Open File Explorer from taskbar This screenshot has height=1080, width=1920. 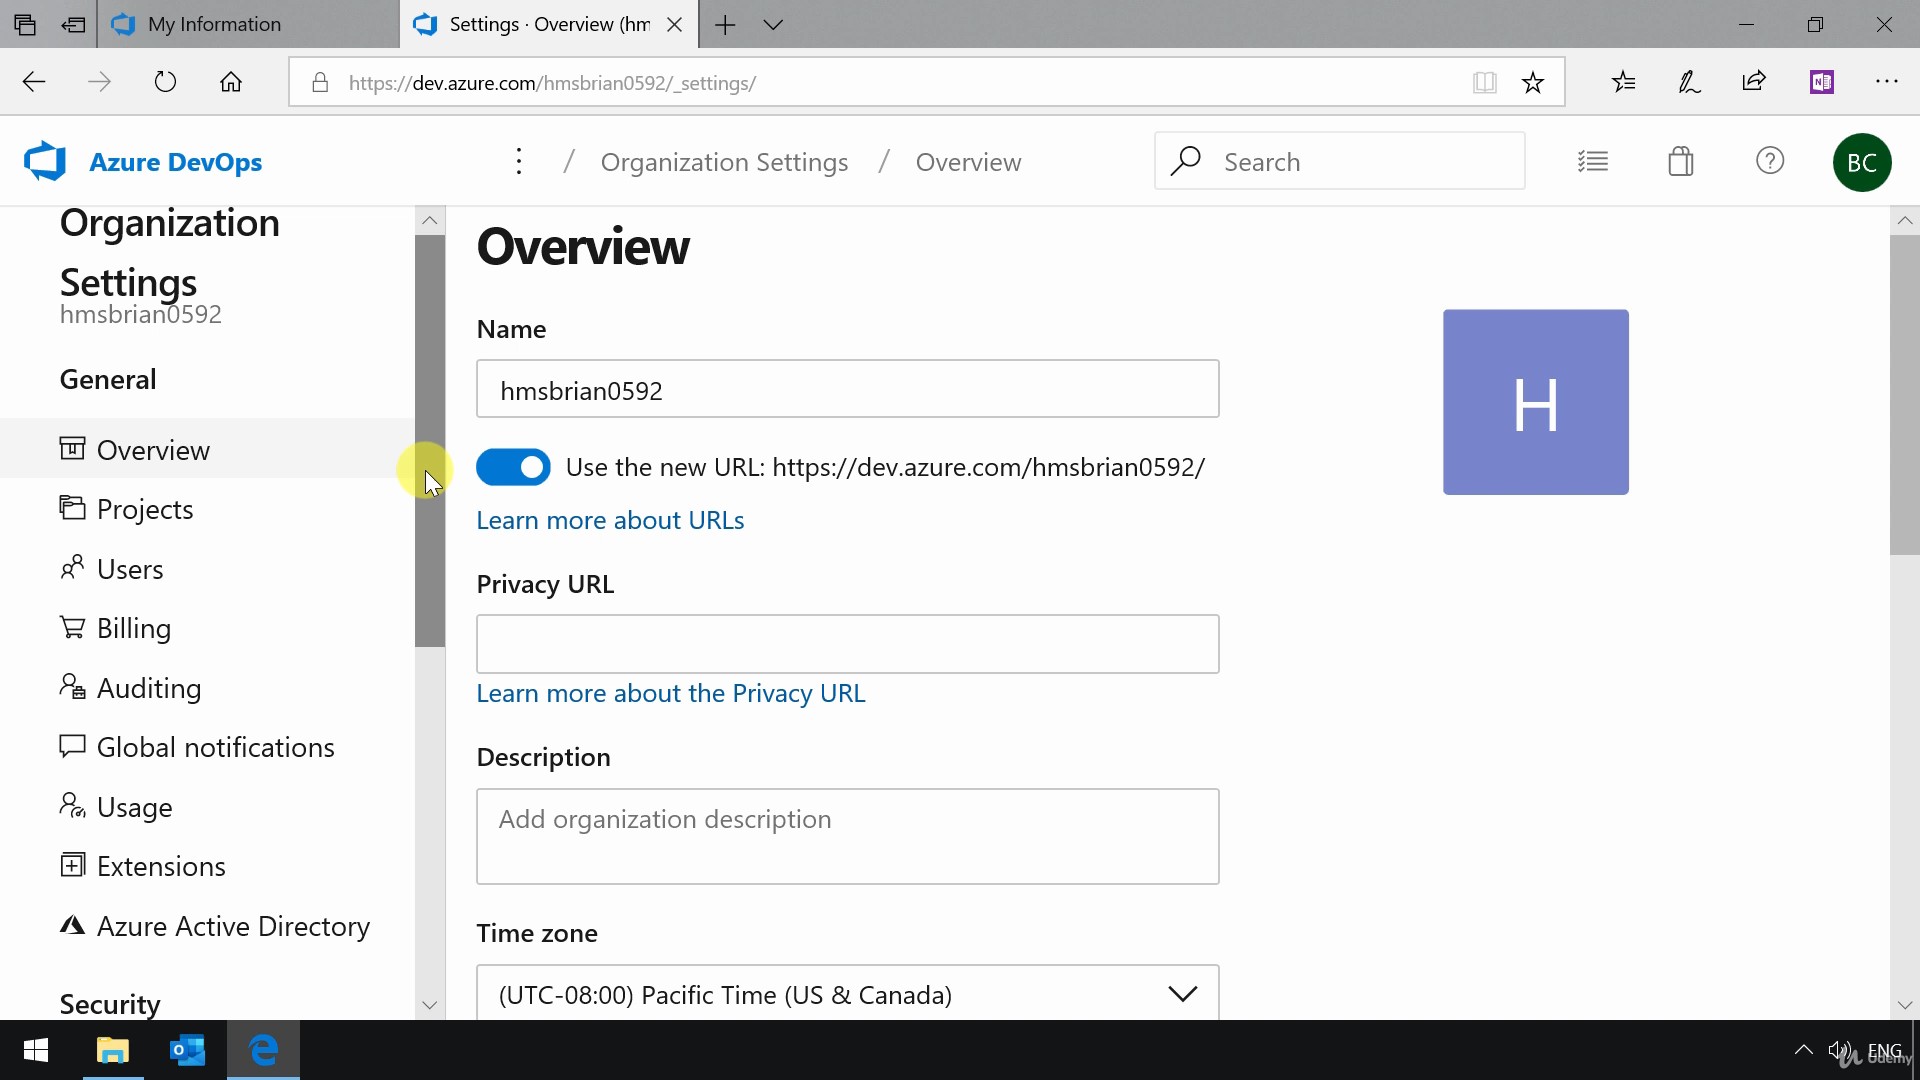click(113, 1050)
